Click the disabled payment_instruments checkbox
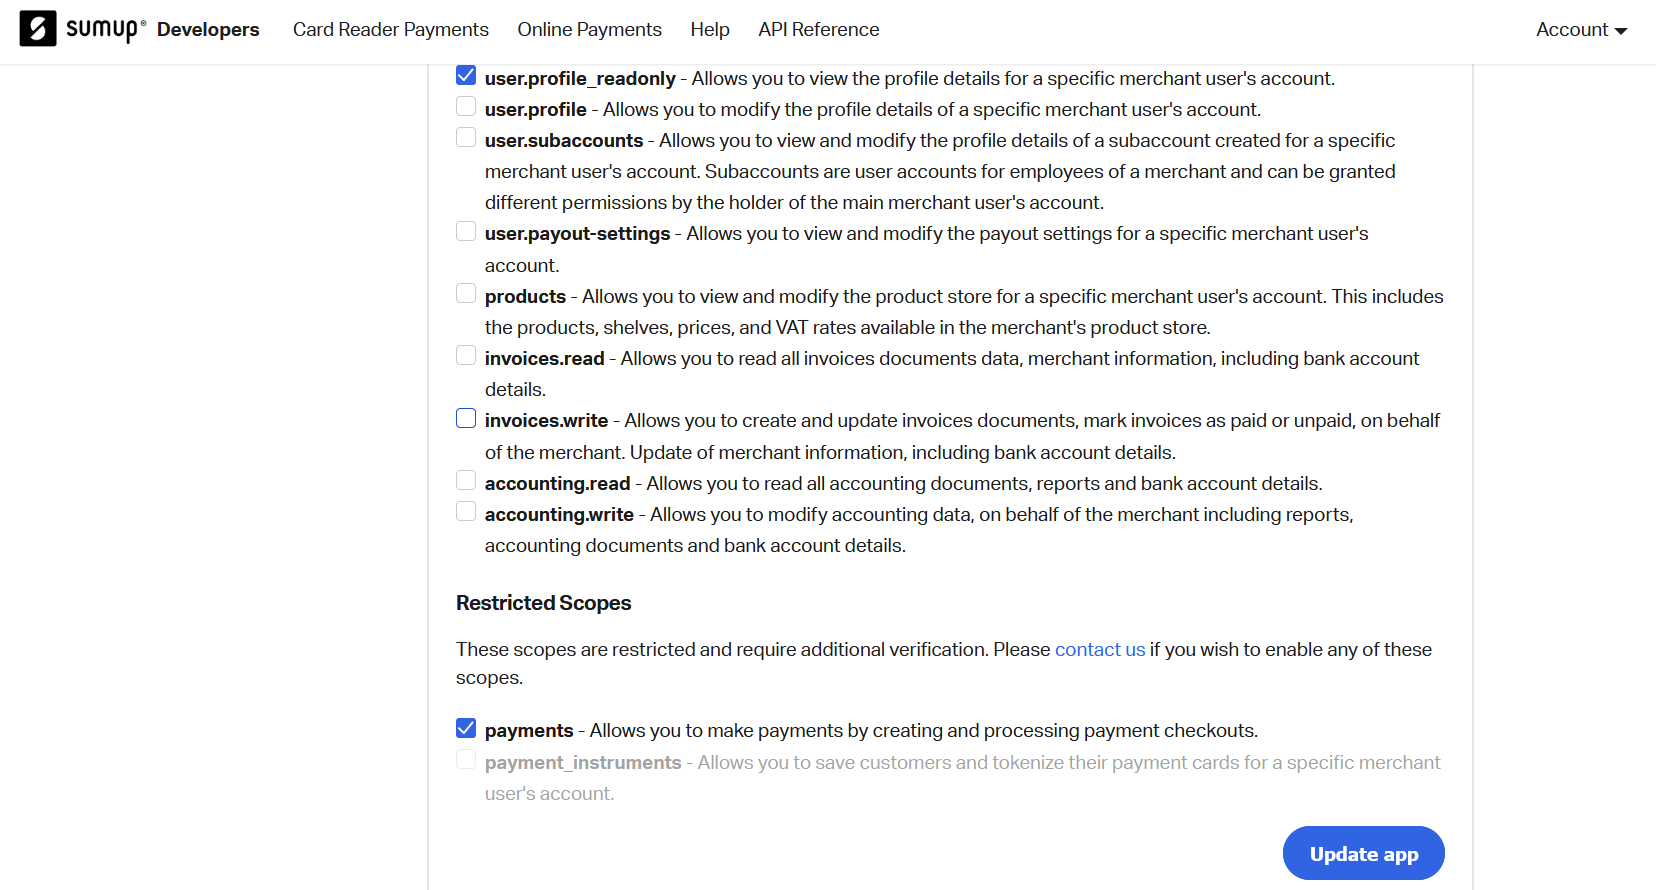The image size is (1656, 890). [x=466, y=760]
